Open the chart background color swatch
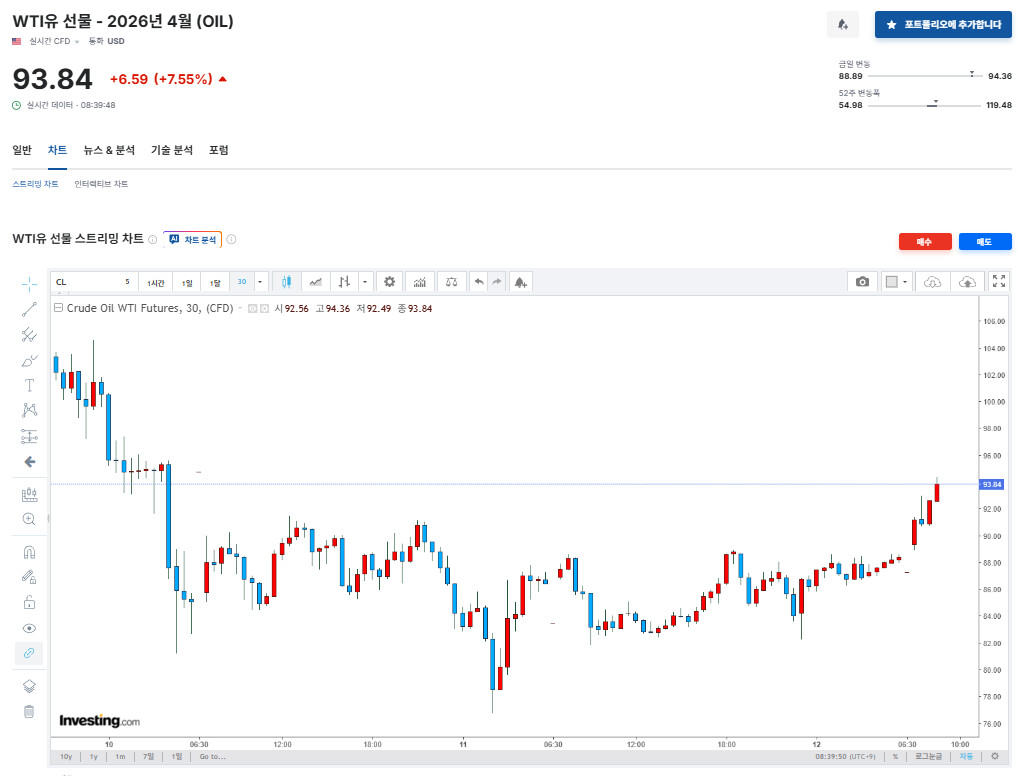 point(892,282)
